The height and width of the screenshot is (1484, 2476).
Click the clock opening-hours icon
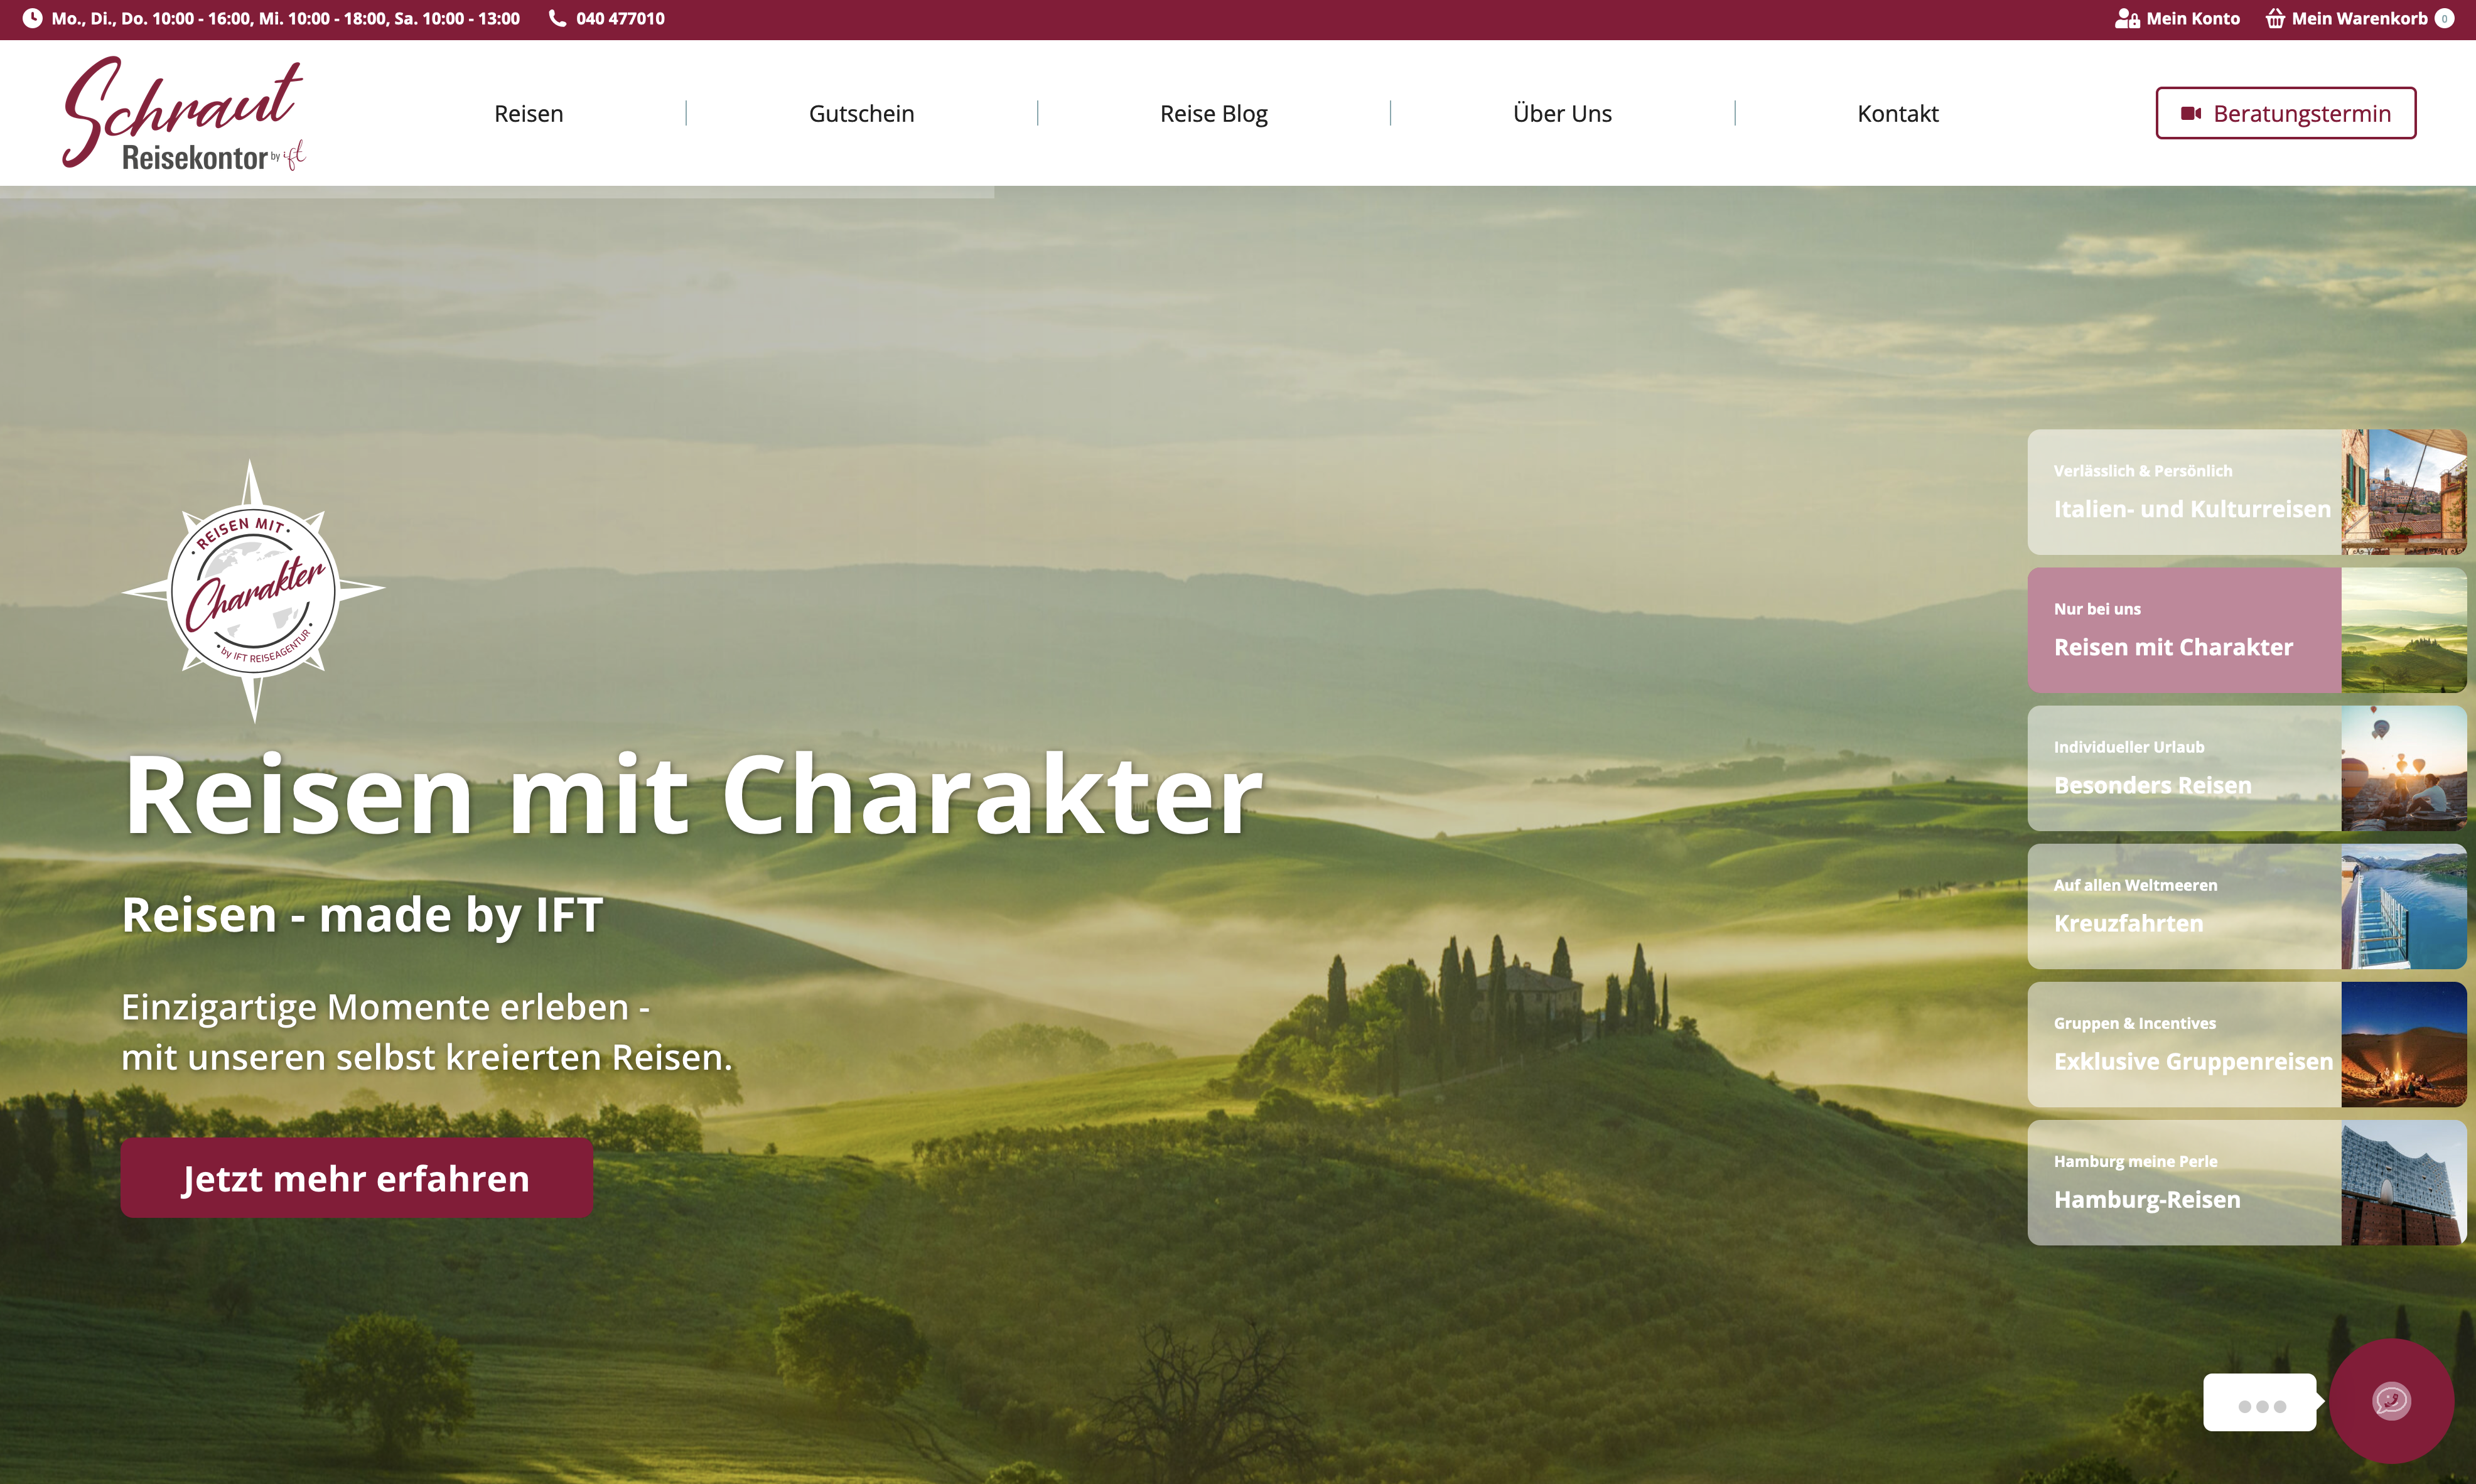tap(32, 19)
